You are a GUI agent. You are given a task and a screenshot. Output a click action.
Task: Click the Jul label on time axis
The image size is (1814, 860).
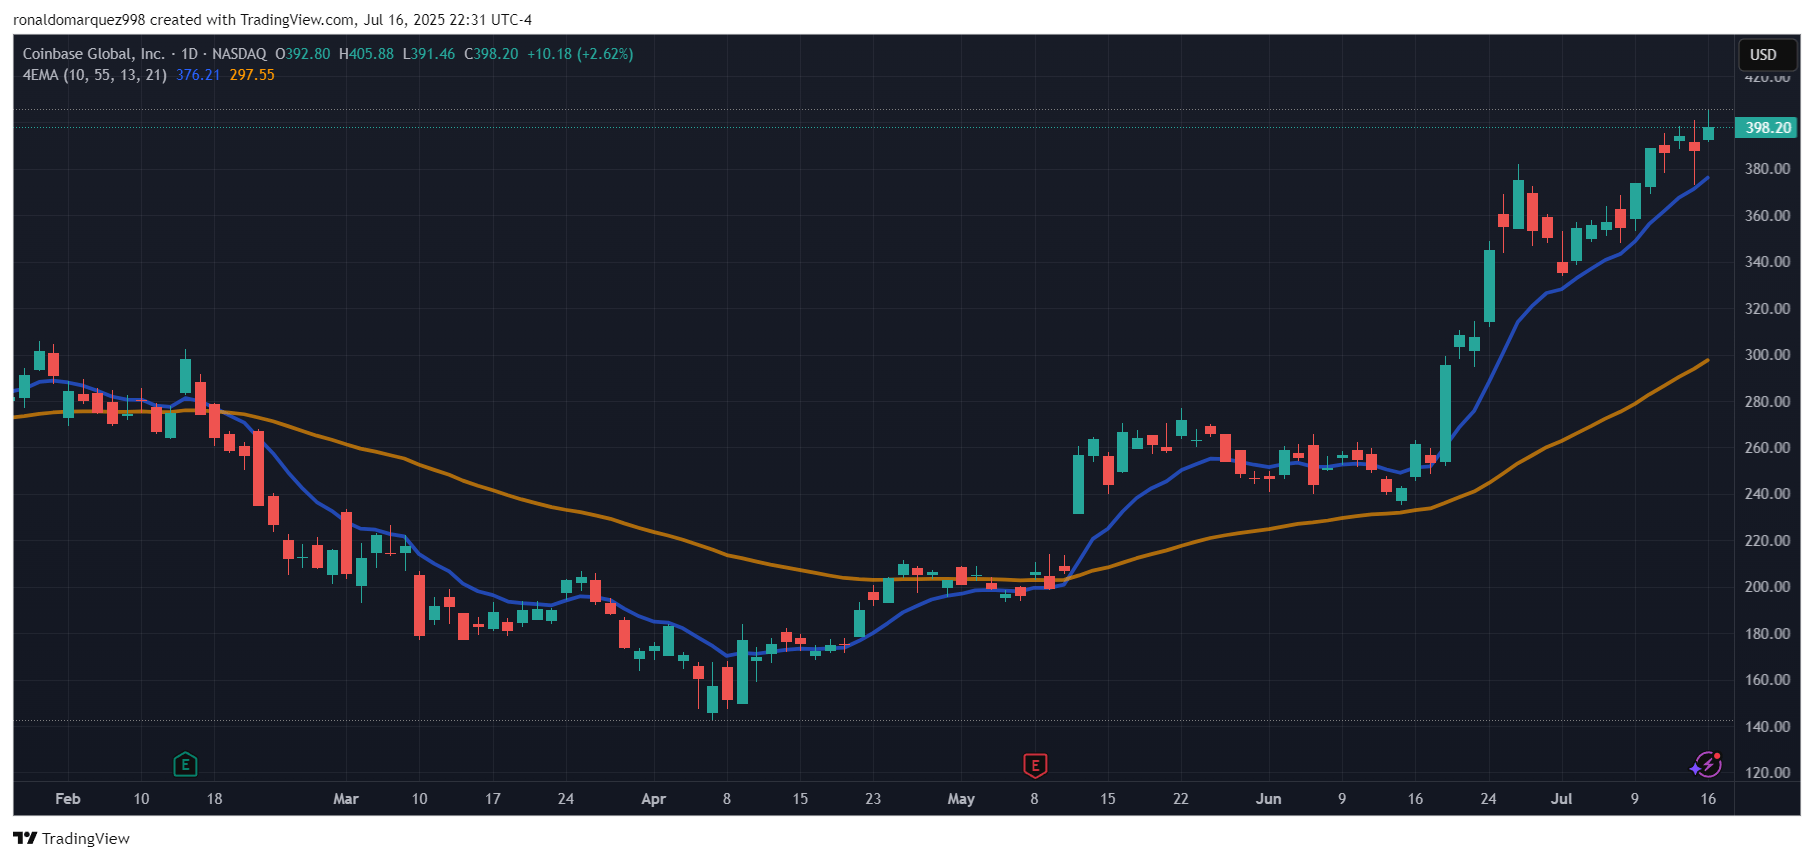coord(1561,799)
